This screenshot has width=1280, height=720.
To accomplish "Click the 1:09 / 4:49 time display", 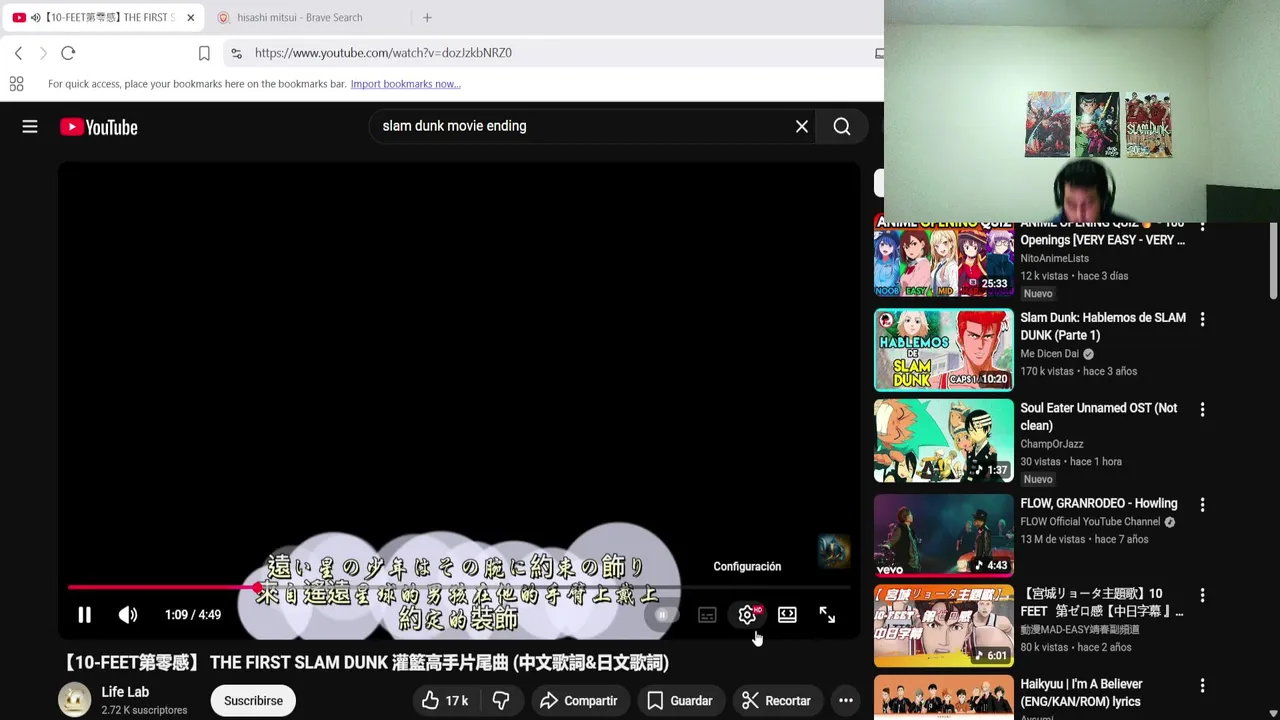I will (x=193, y=615).
